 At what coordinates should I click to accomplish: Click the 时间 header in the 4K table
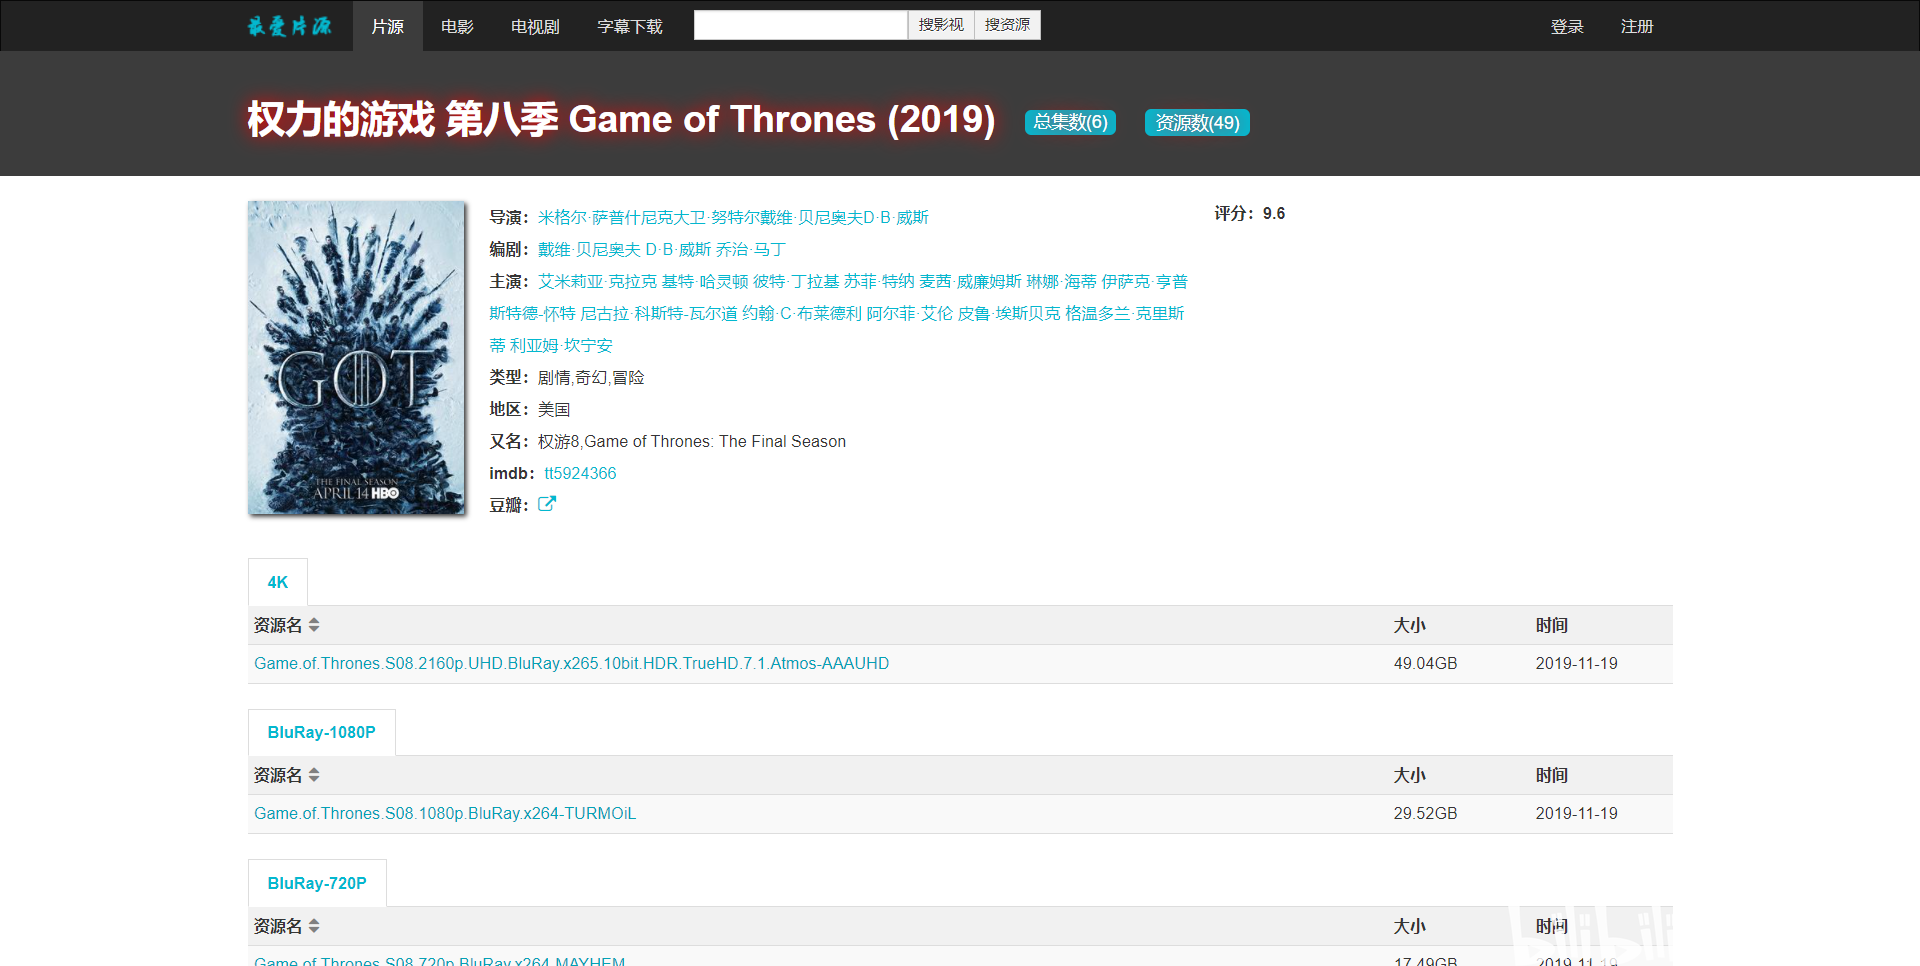[1552, 625]
